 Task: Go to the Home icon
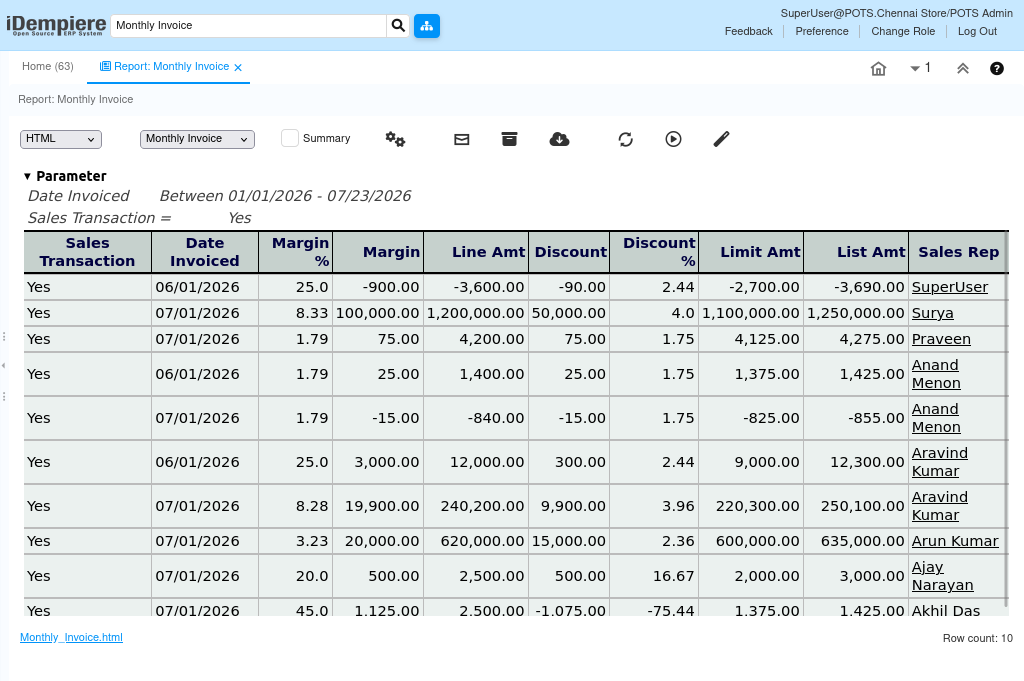coord(878,69)
